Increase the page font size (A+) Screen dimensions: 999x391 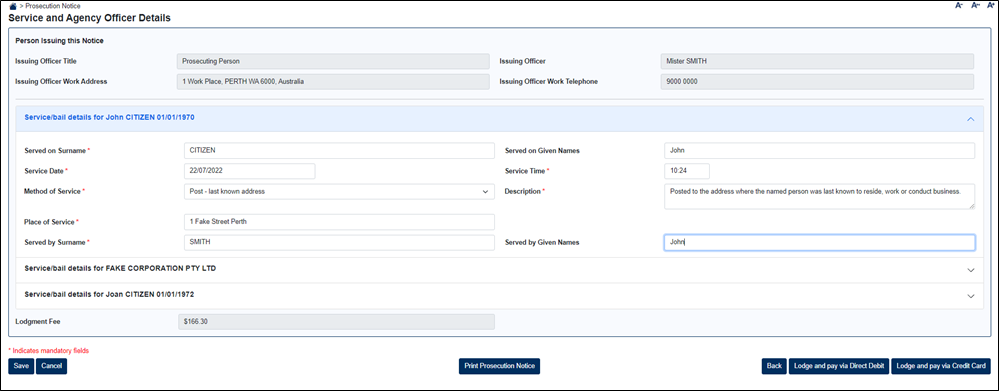991,5
